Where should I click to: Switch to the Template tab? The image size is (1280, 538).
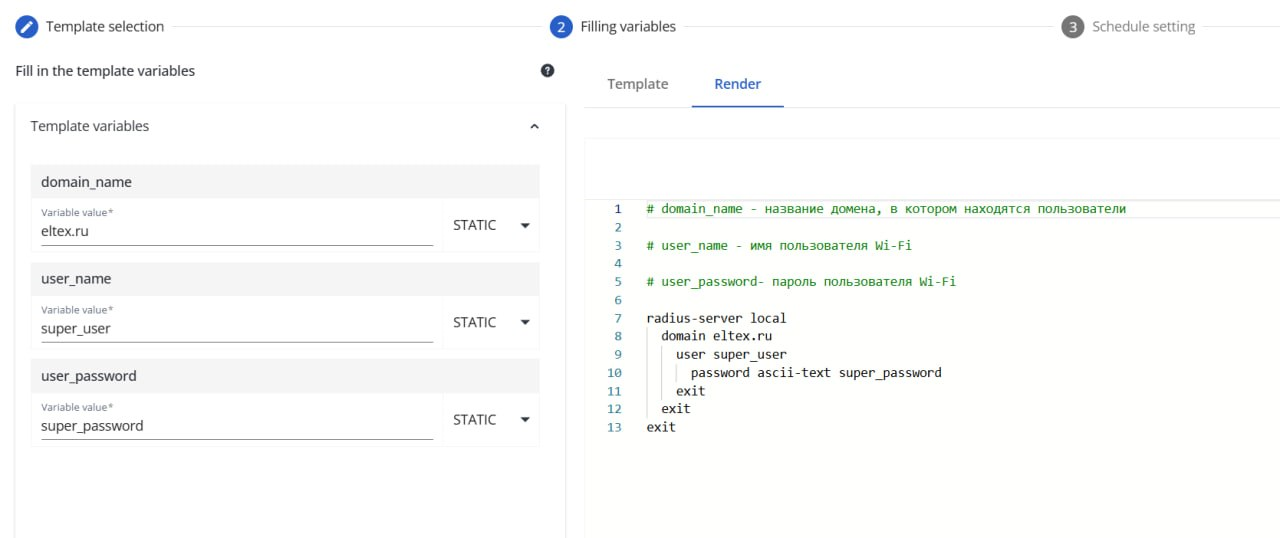click(637, 84)
